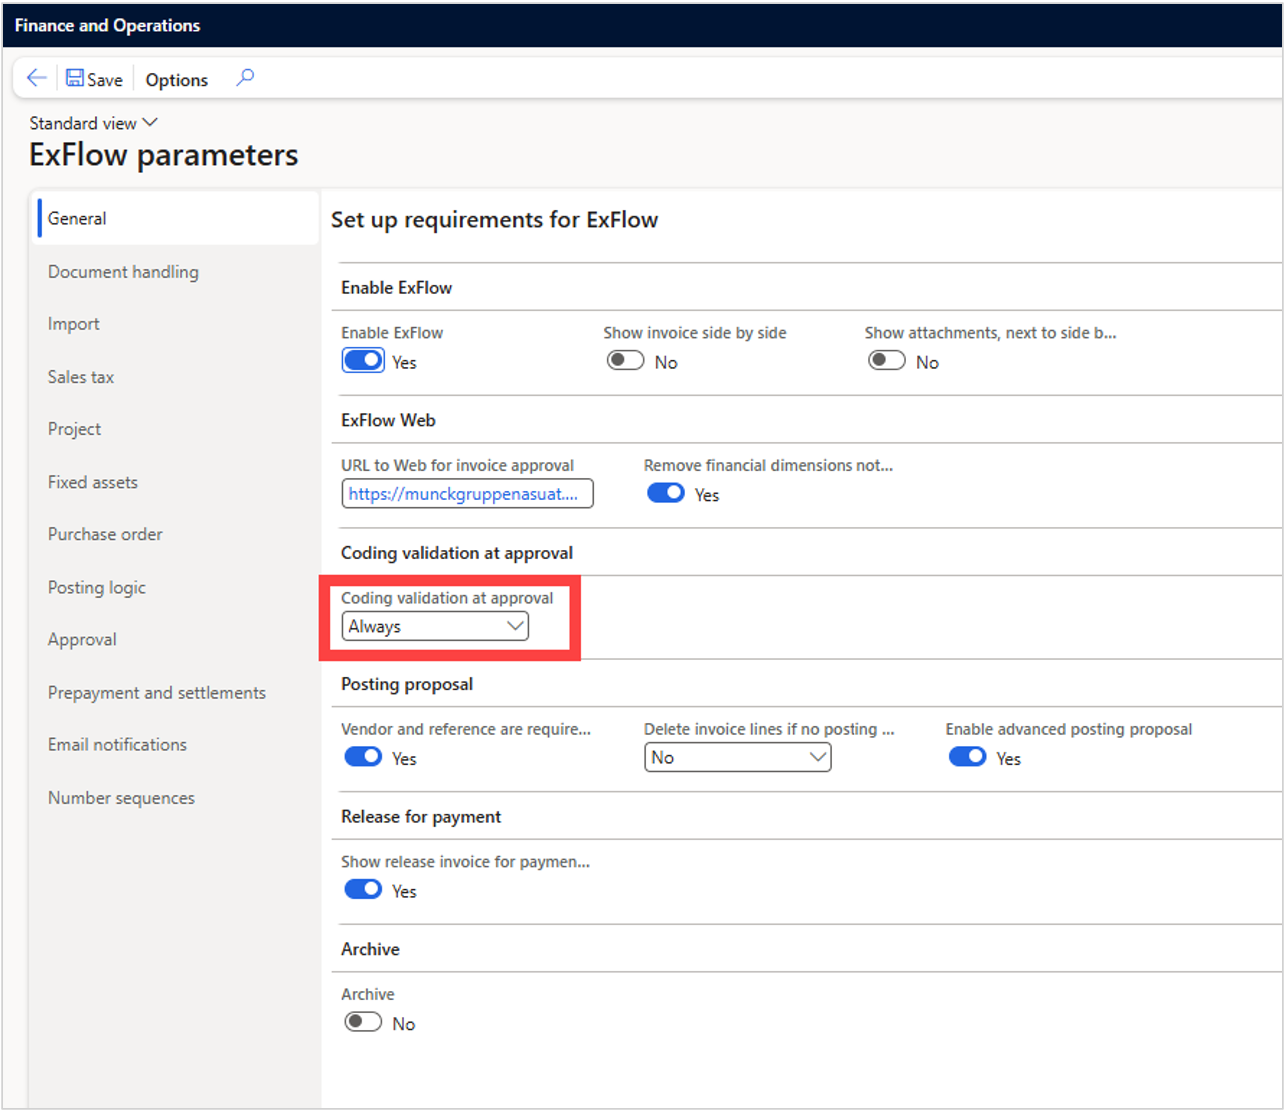1286x1114 pixels.
Task: Expand the Standard view selector
Action: [x=94, y=123]
